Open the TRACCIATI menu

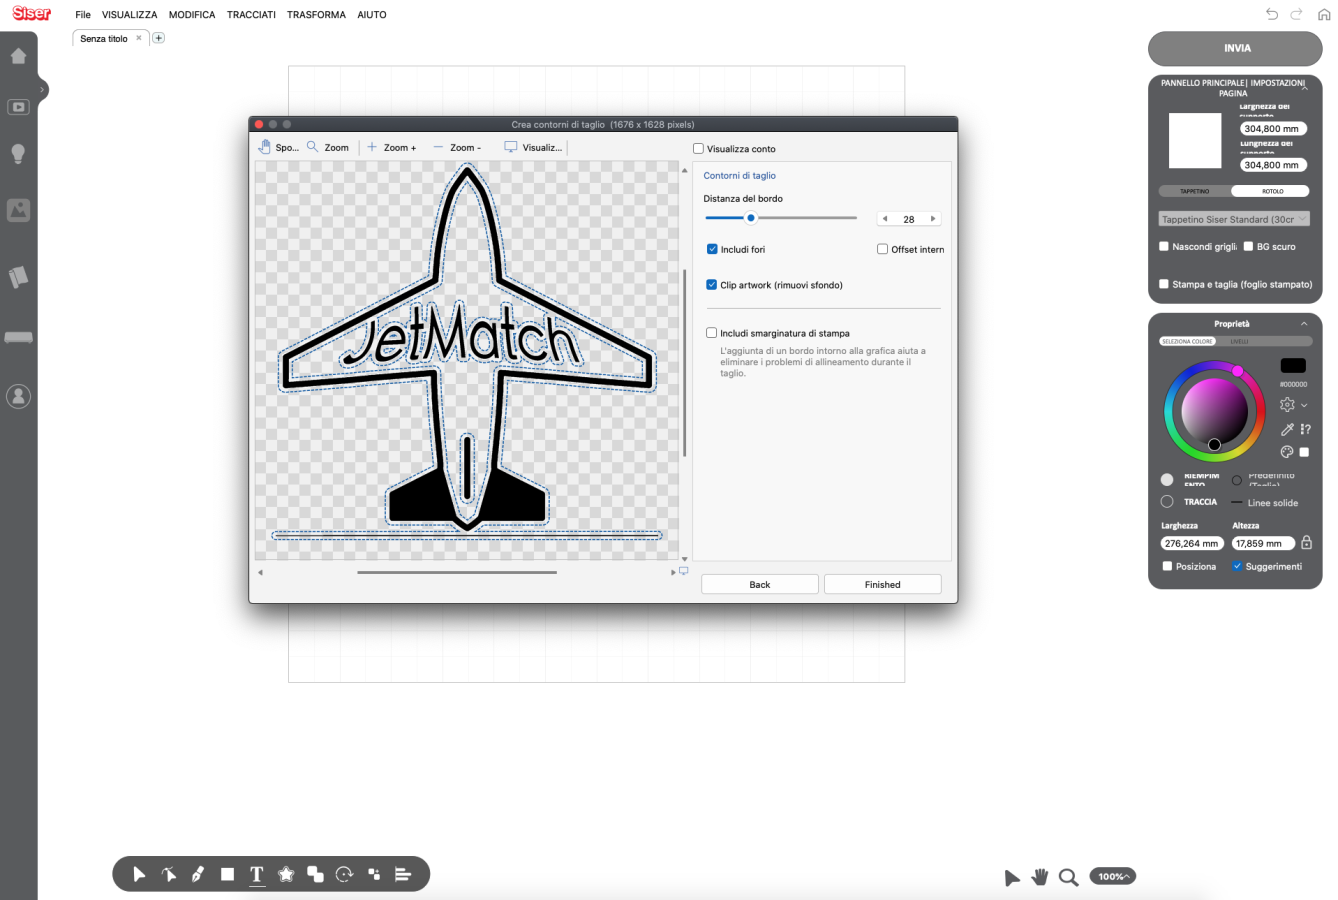(x=251, y=15)
